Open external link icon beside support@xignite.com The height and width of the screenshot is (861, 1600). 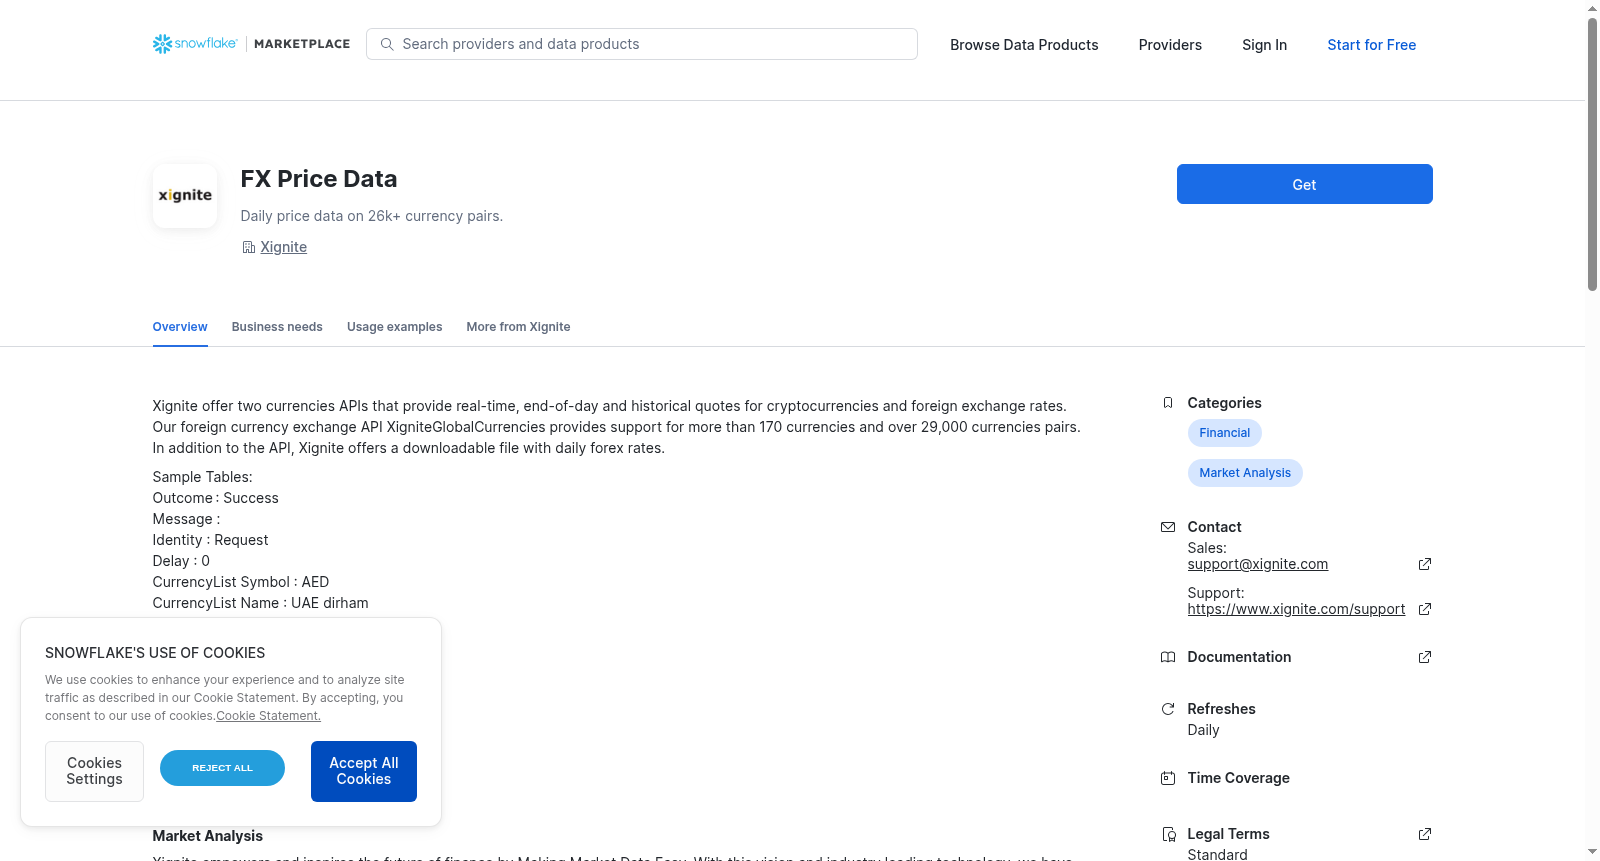[x=1425, y=564]
